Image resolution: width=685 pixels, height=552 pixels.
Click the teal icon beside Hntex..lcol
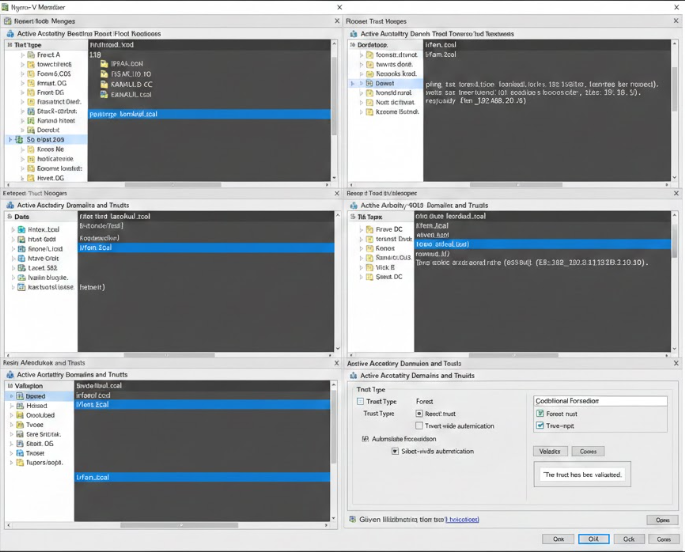click(x=21, y=230)
